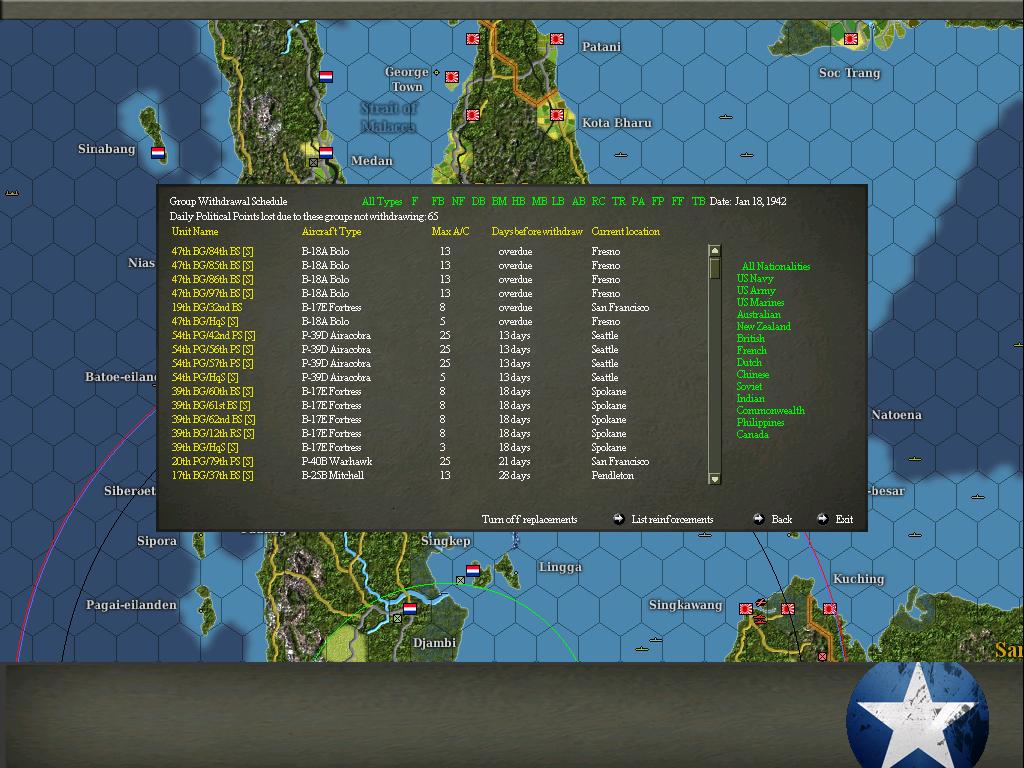Show All Nationalities in the list
Image resolution: width=1024 pixels, height=768 pixels.
[776, 266]
